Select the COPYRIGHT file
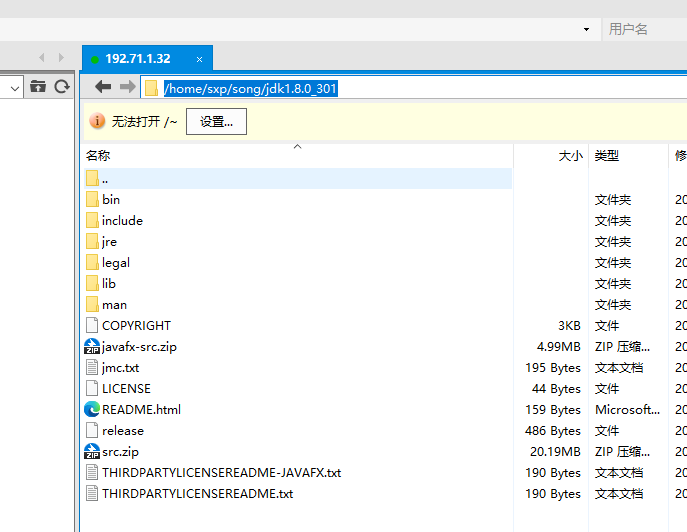Viewport: 687px width, 532px height. pos(136,326)
